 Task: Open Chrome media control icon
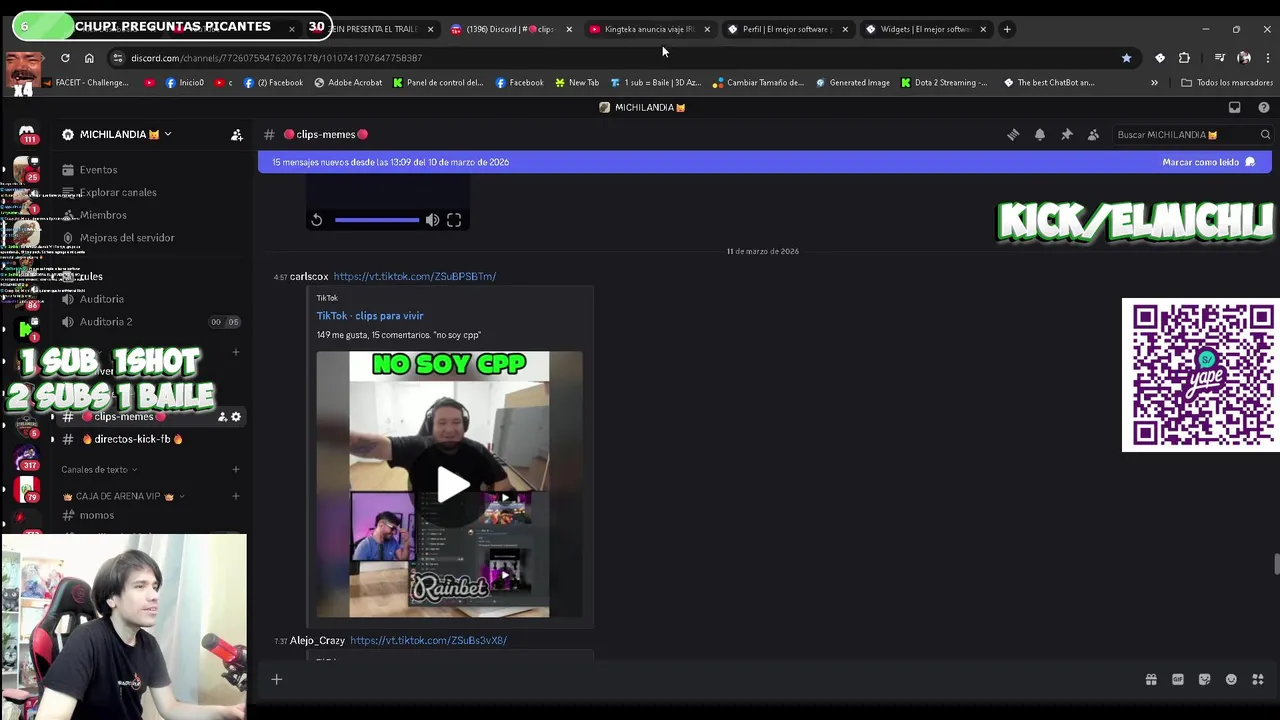1220,58
